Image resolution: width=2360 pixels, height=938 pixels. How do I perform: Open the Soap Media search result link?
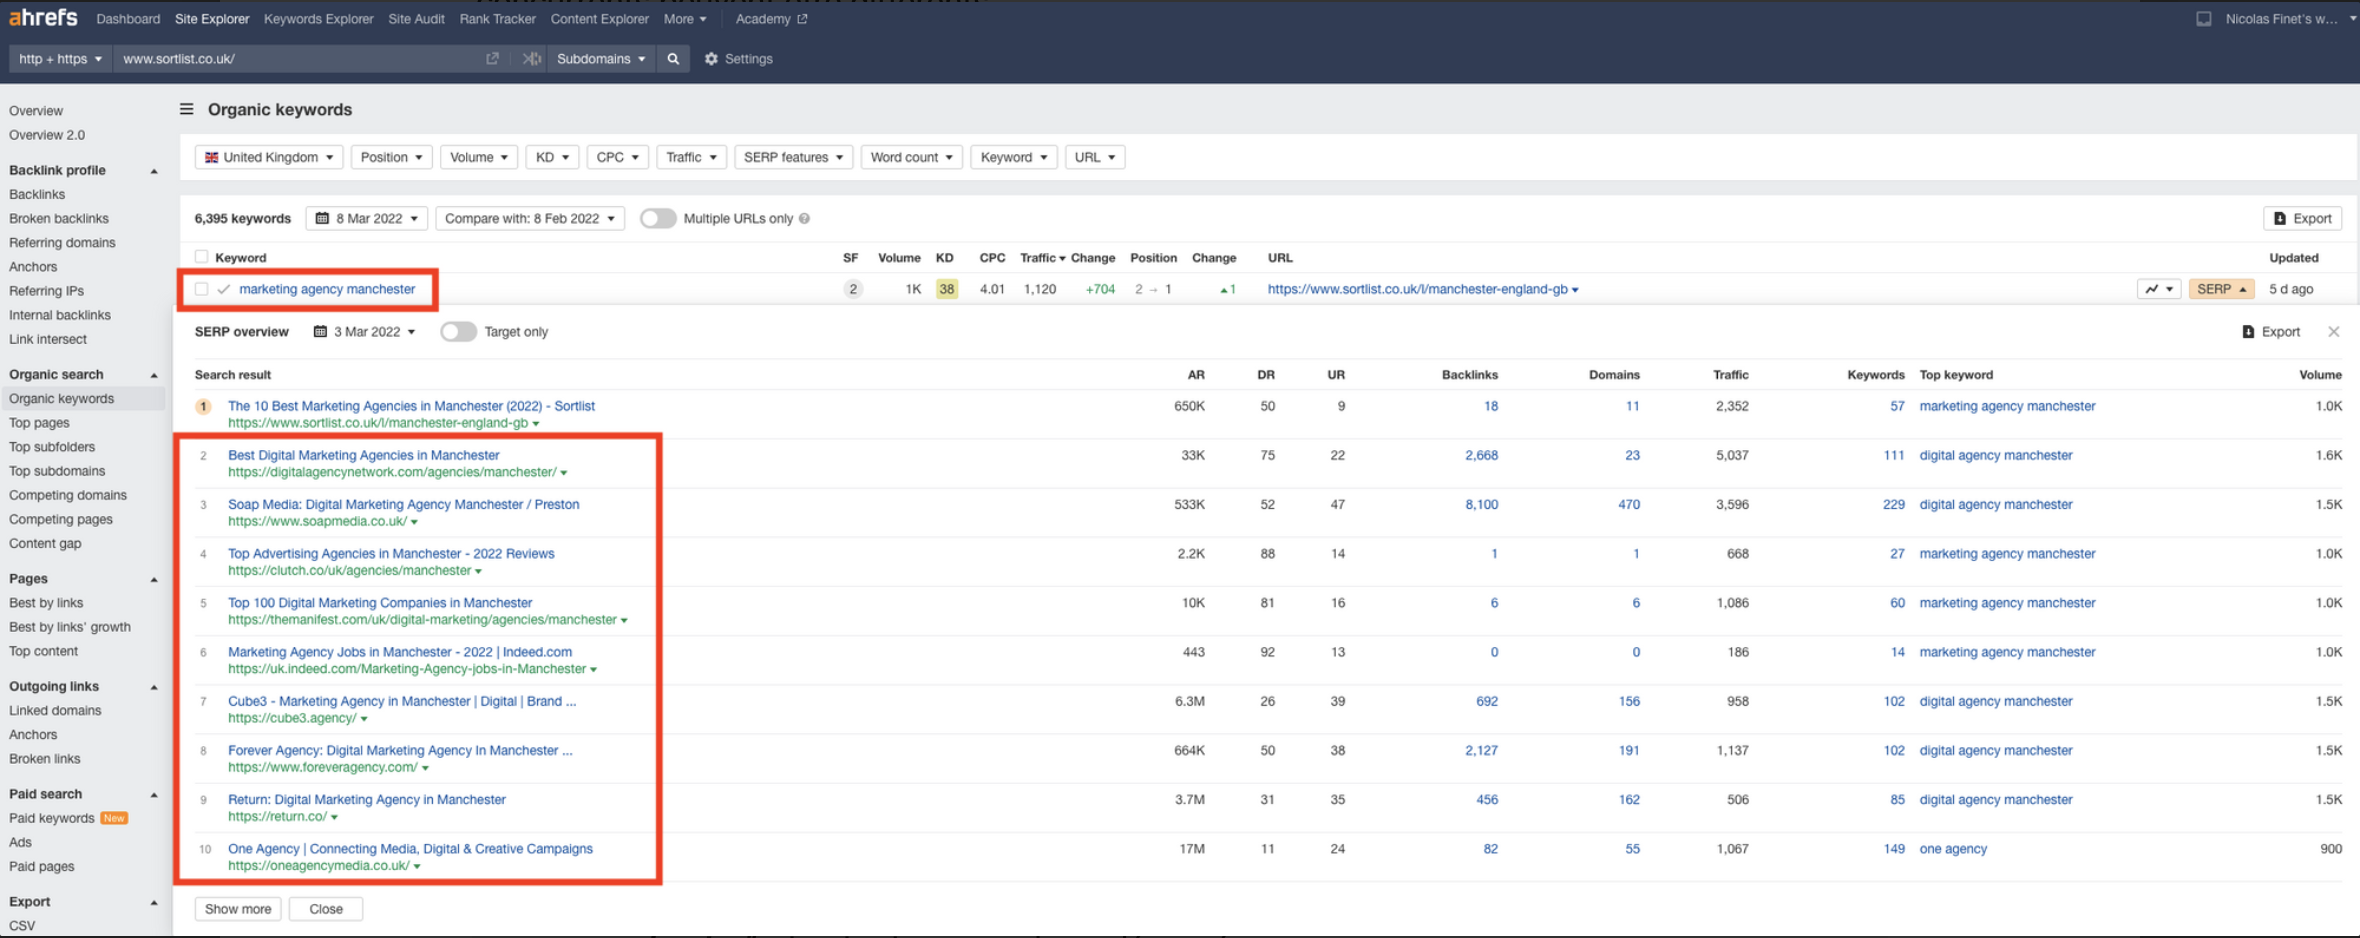(403, 505)
